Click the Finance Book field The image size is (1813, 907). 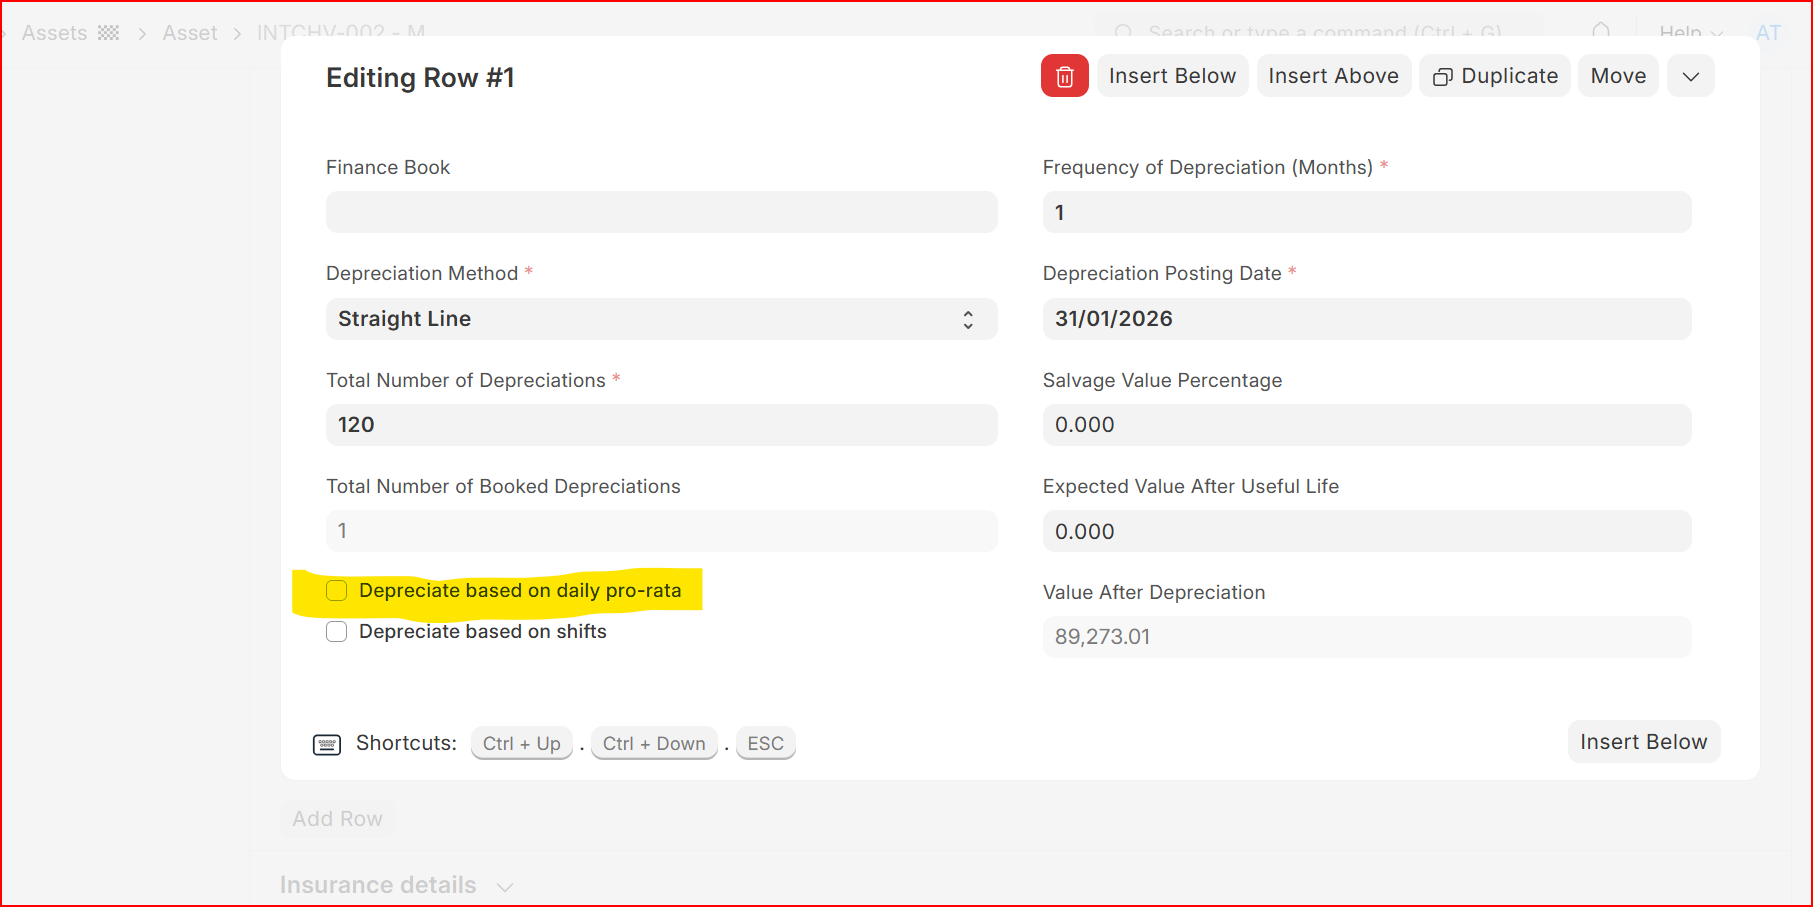click(x=661, y=212)
